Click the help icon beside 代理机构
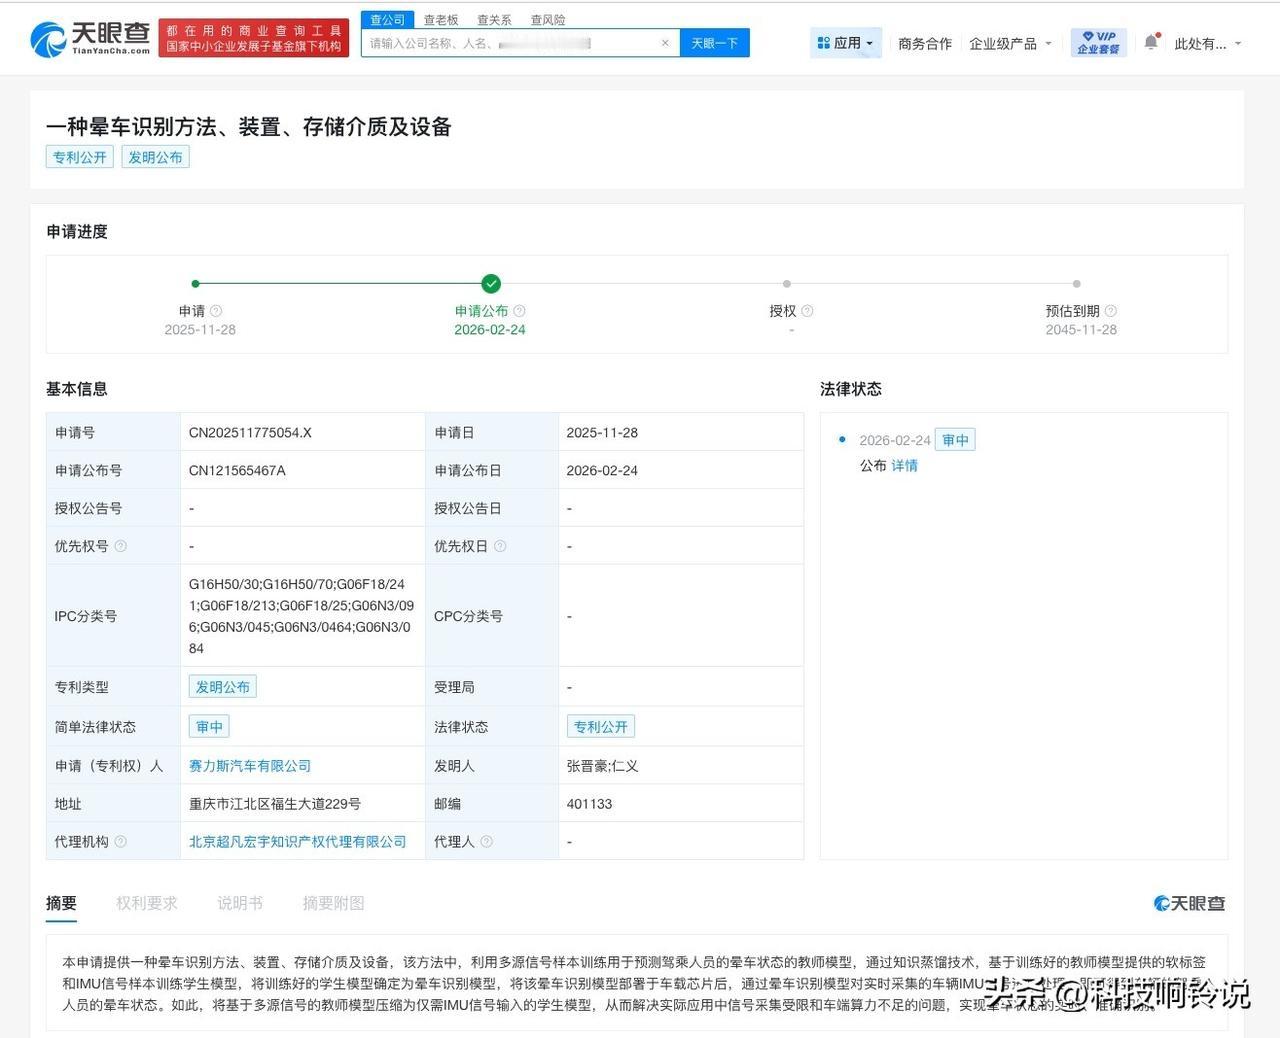 (x=122, y=841)
